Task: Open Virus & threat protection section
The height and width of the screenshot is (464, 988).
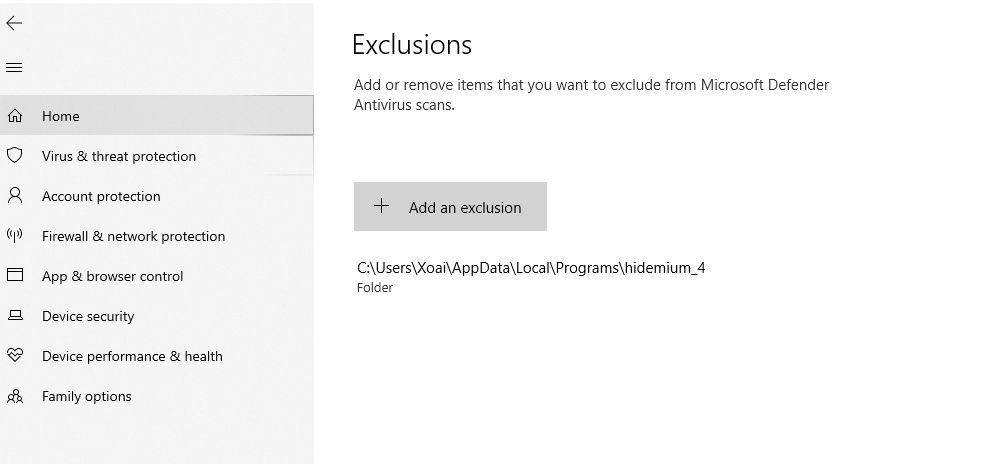Action: [x=119, y=156]
